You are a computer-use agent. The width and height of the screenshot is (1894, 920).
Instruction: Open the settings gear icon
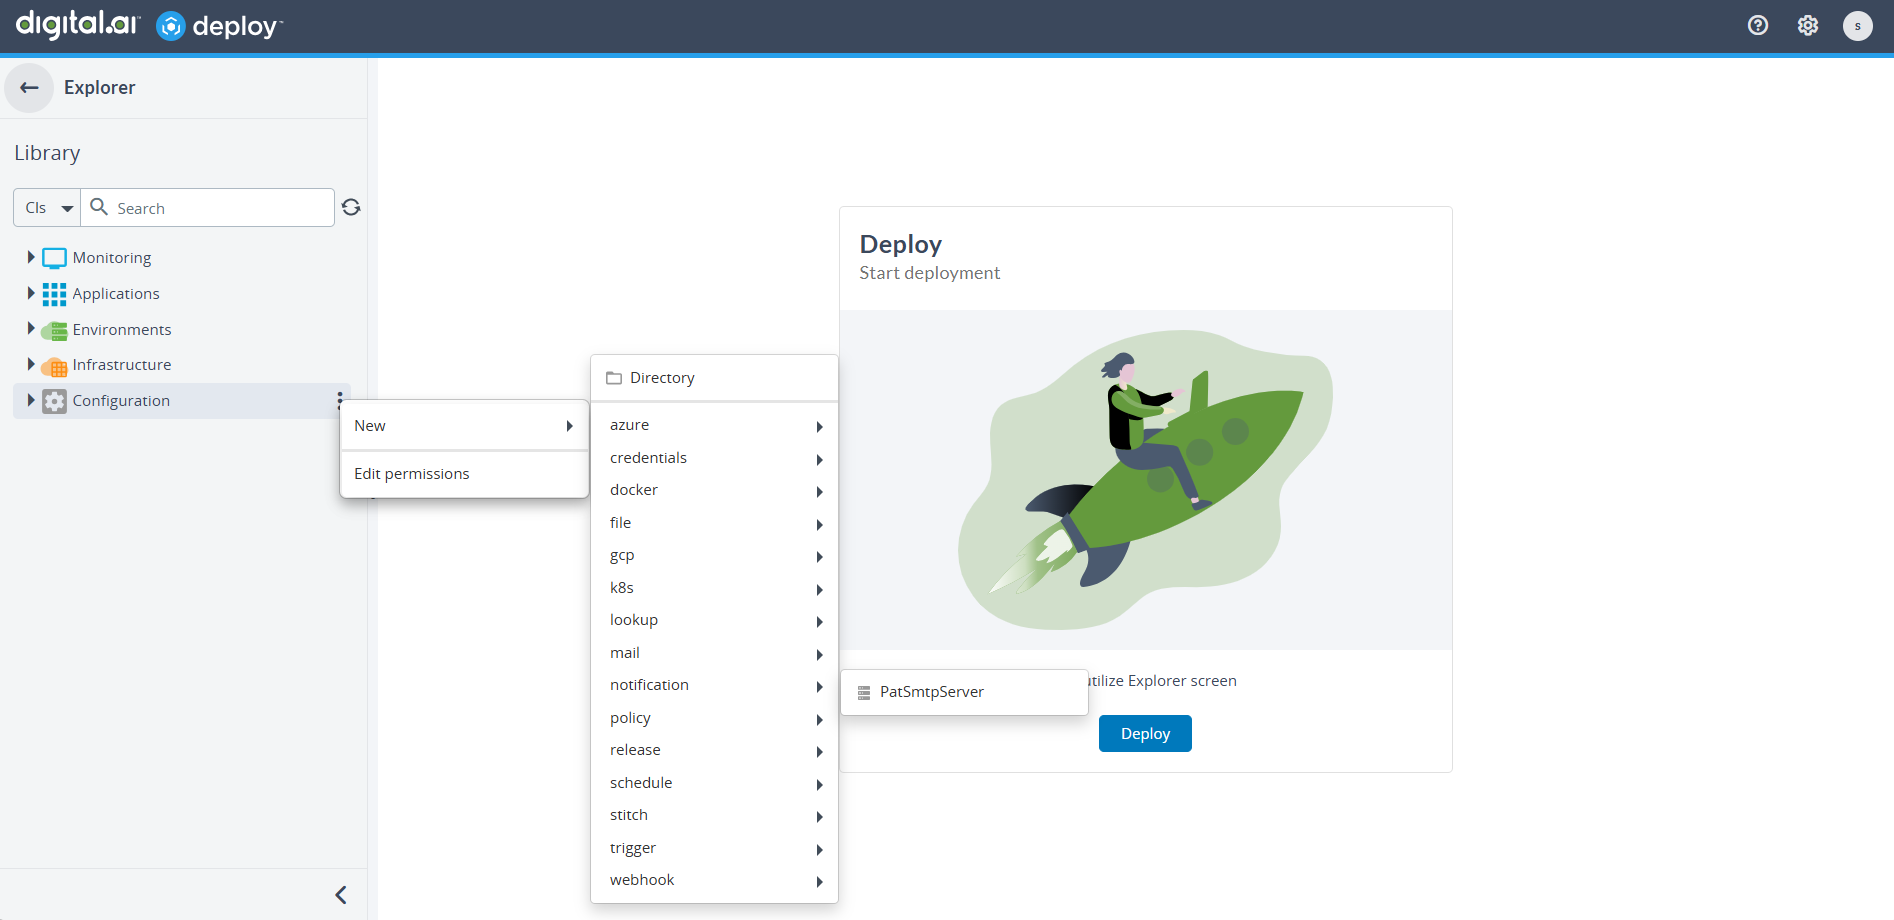click(1807, 26)
